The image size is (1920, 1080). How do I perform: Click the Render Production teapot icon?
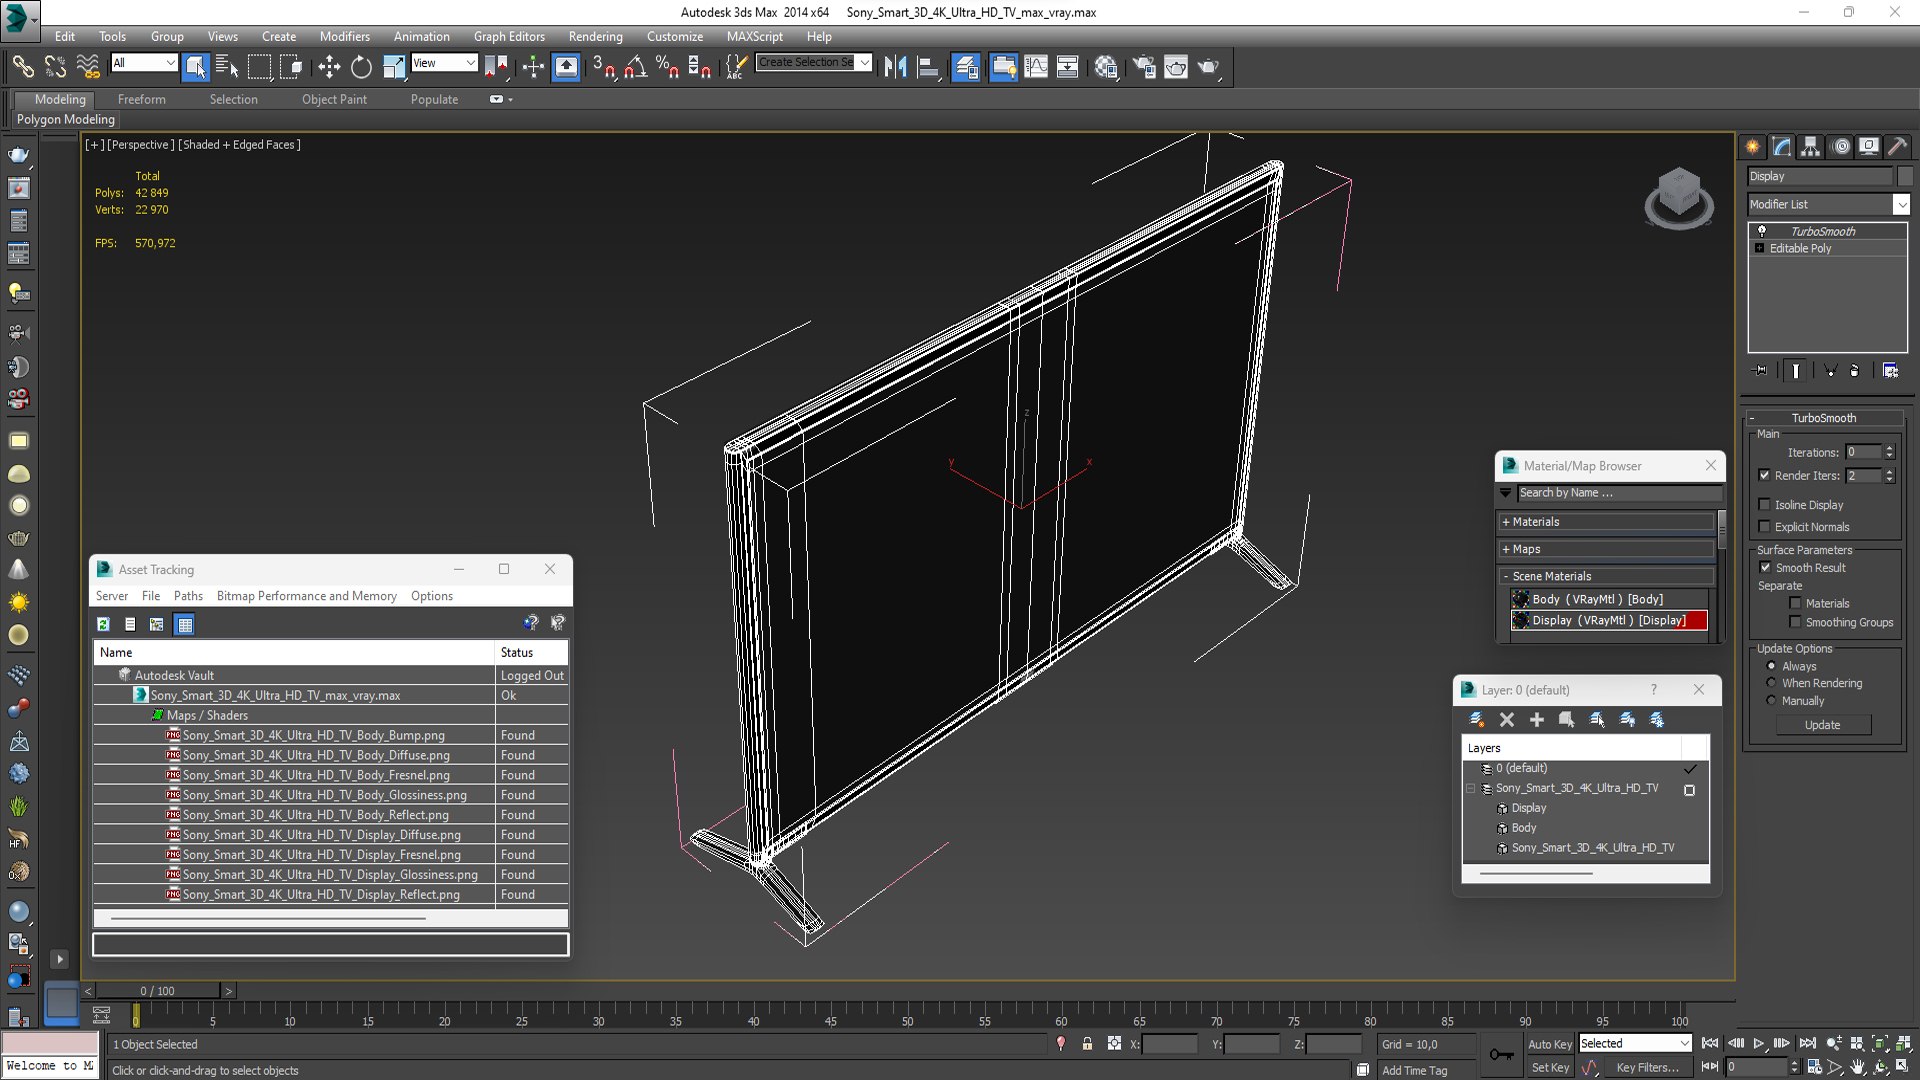1208,67
